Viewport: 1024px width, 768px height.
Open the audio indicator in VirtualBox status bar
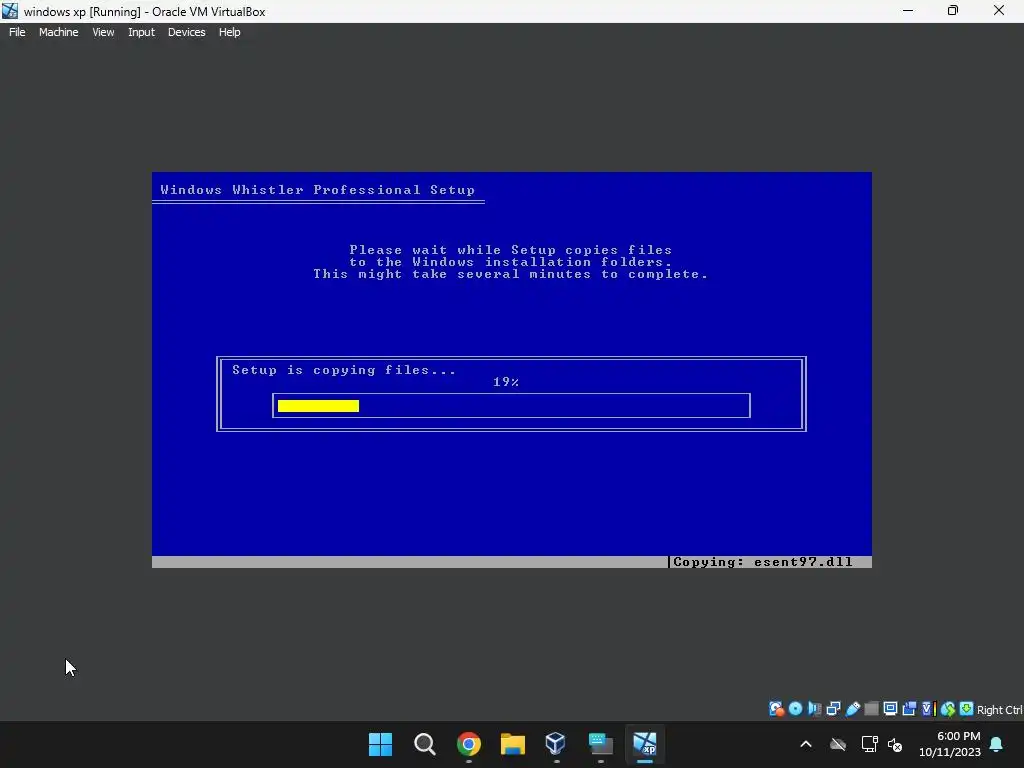pyautogui.click(x=814, y=709)
